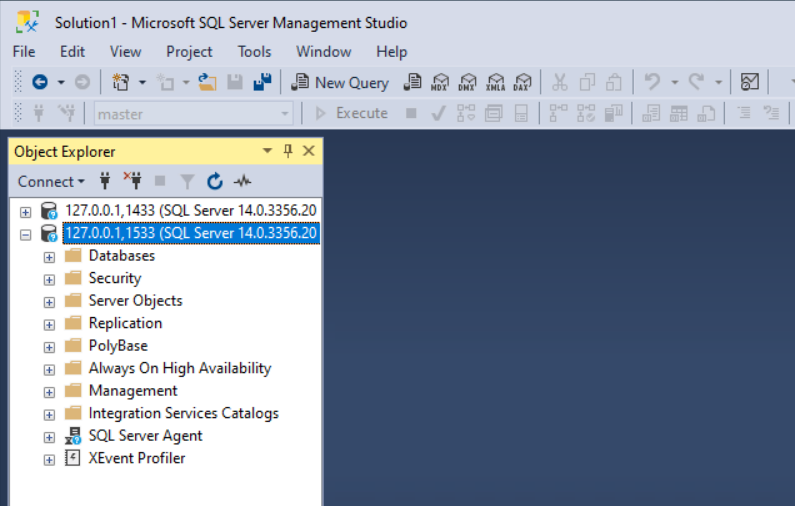Click the Comment Out Selected Lines icon
This screenshot has height=506, width=795.
[744, 113]
